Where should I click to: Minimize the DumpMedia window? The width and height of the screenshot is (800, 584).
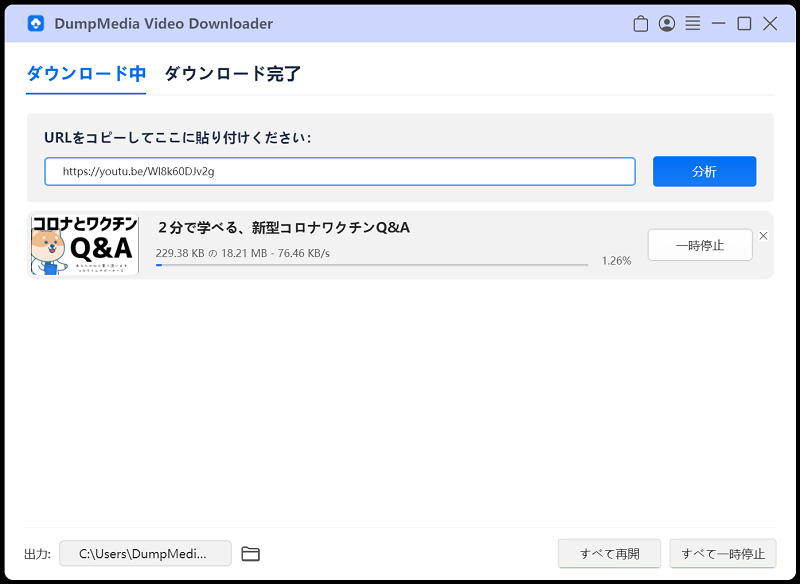pos(718,23)
